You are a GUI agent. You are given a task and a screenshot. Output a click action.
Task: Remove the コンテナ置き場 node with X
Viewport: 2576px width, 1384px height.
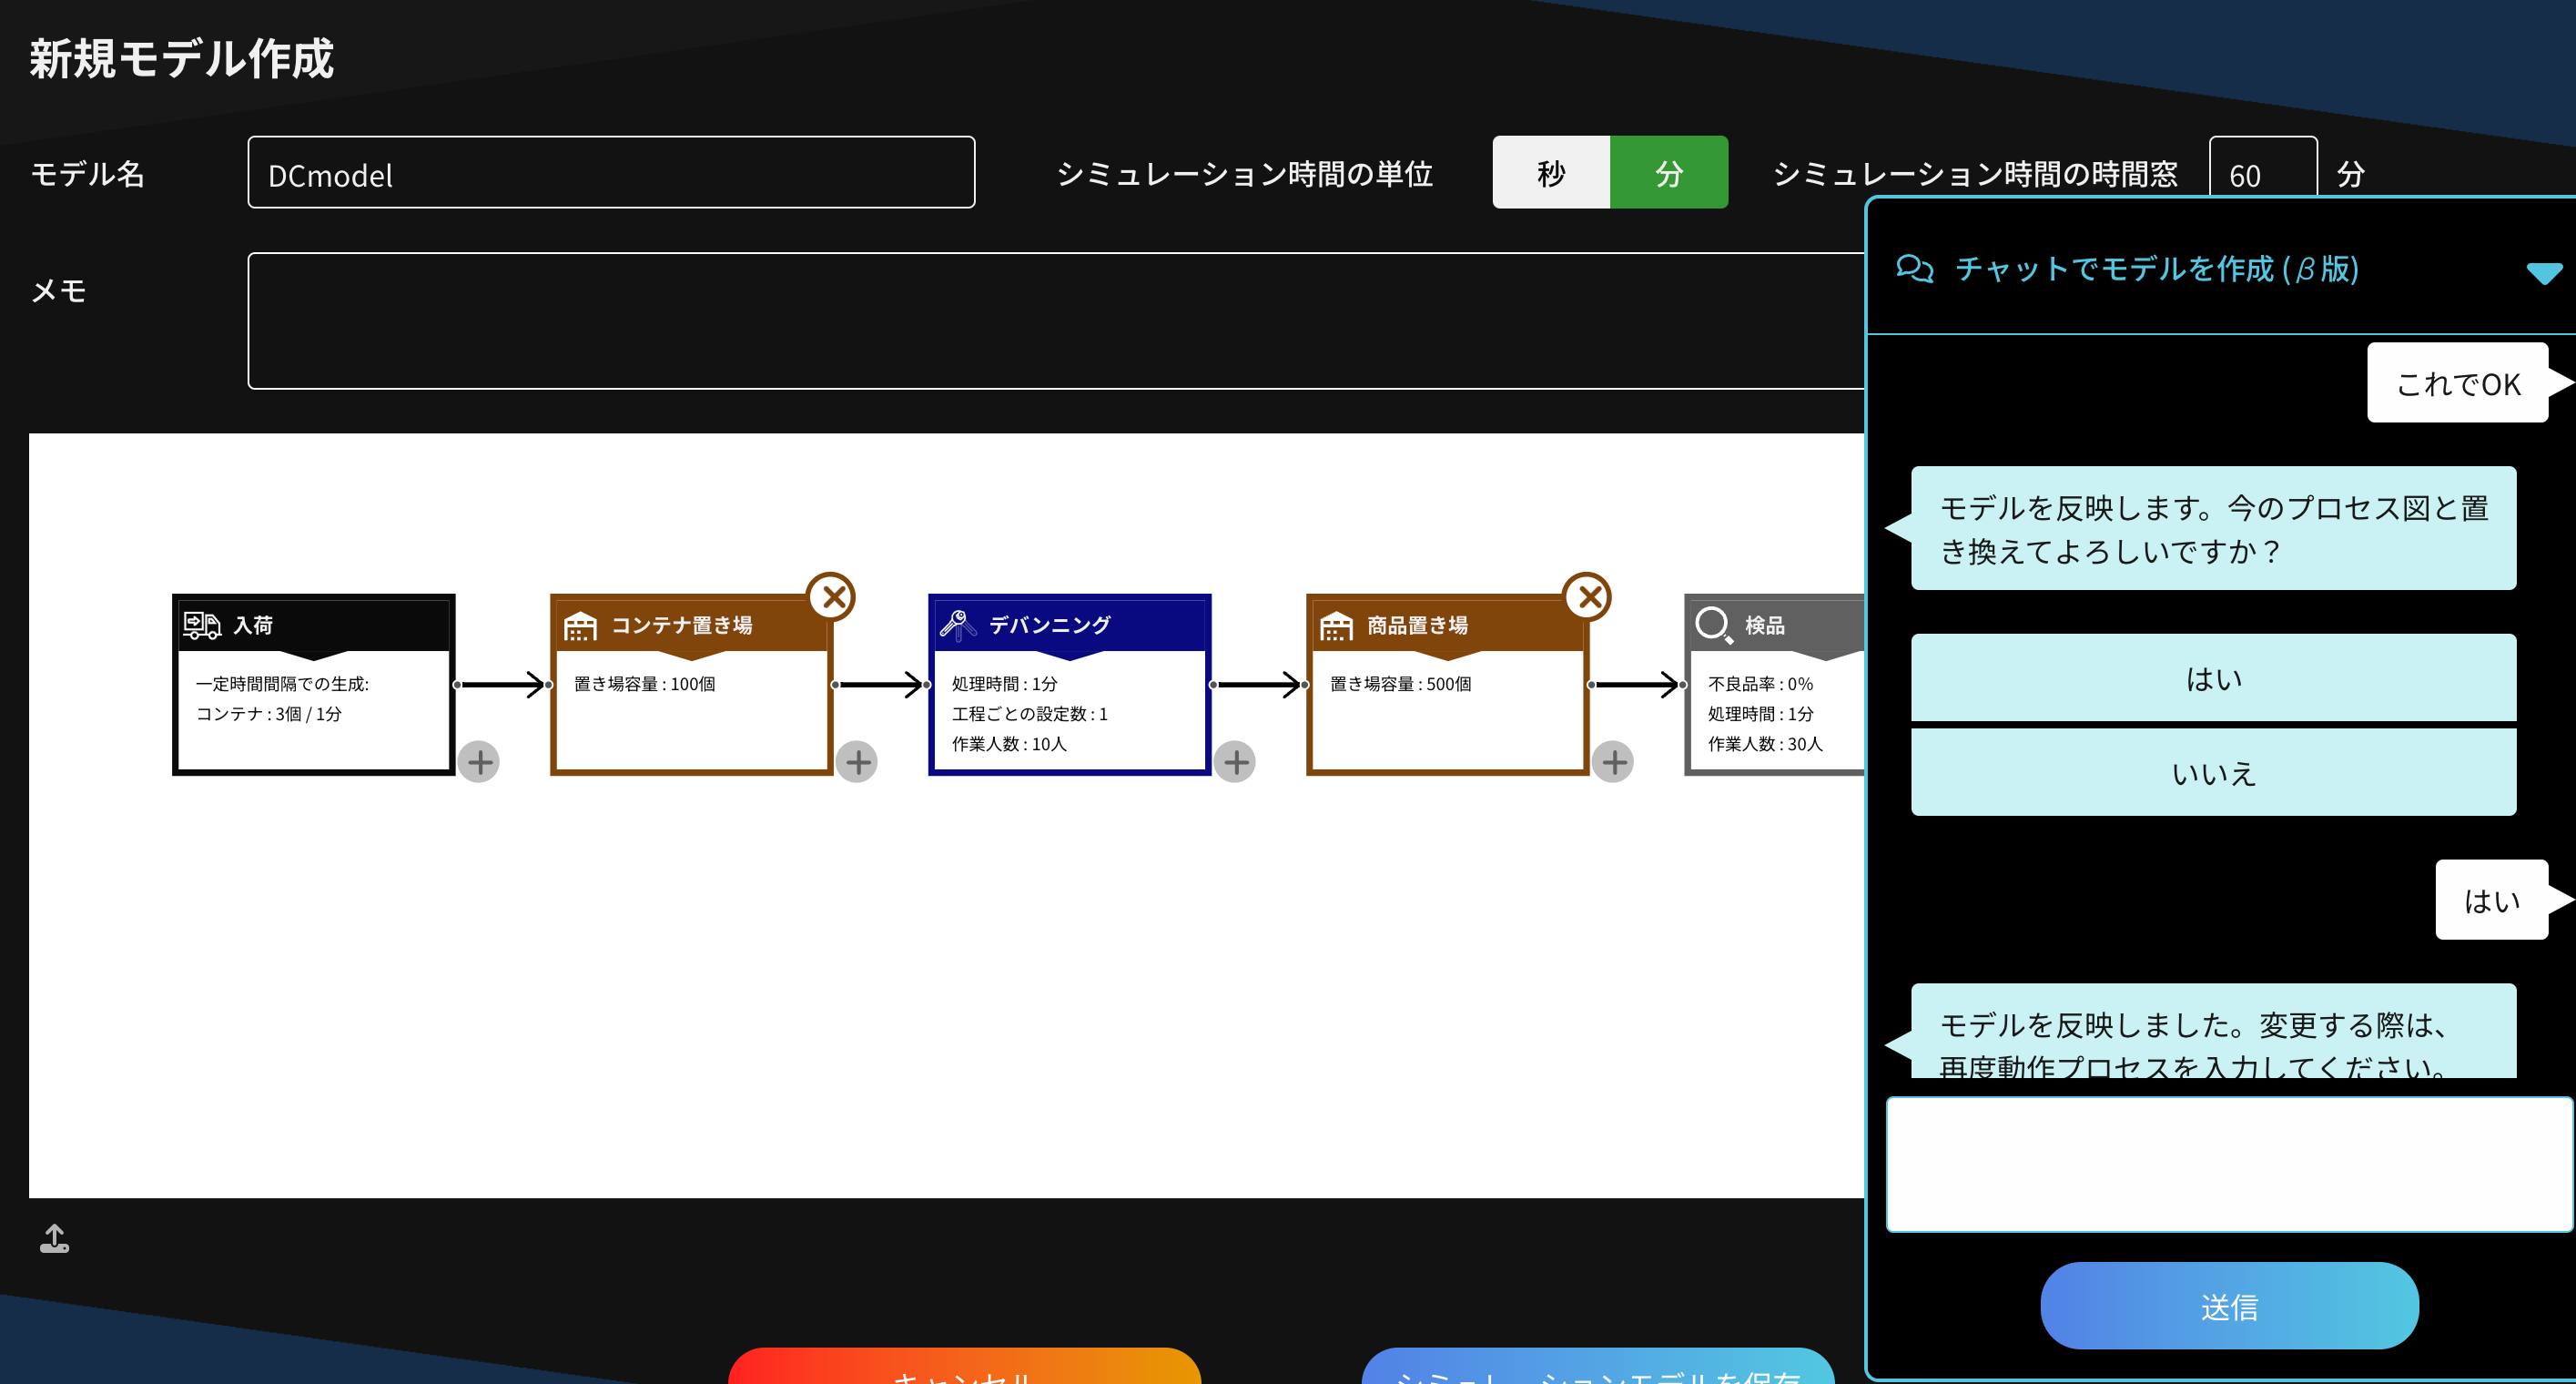pyautogui.click(x=832, y=597)
